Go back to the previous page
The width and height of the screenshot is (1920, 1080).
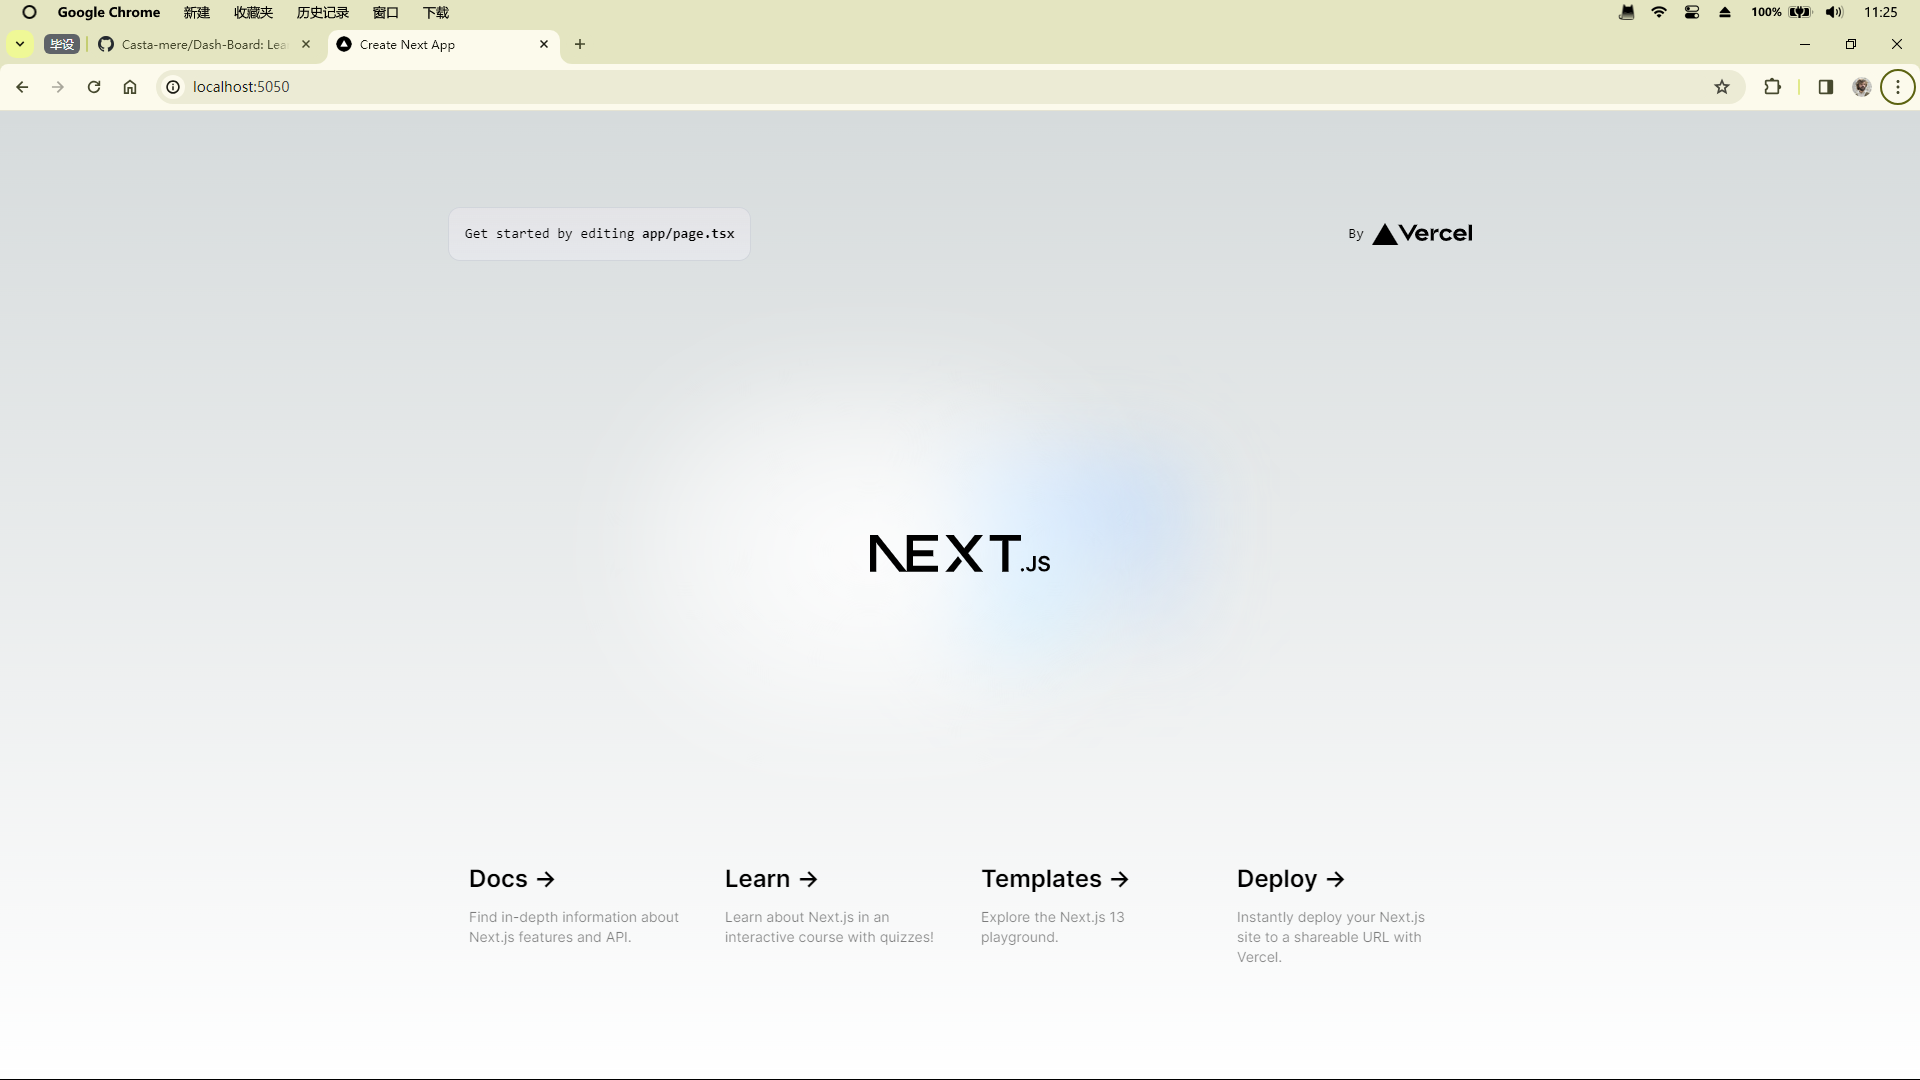[22, 87]
